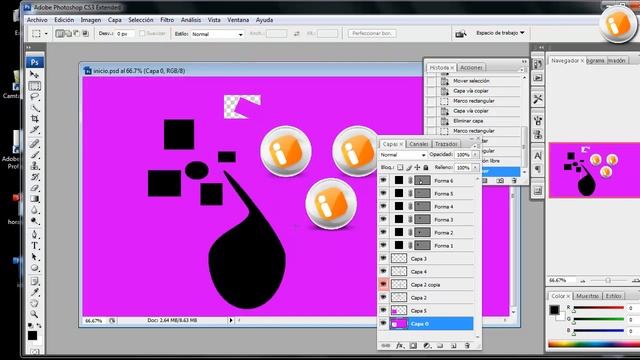The image size is (640, 360).
Task: Select the Clone Stamp tool
Action: pos(34,165)
